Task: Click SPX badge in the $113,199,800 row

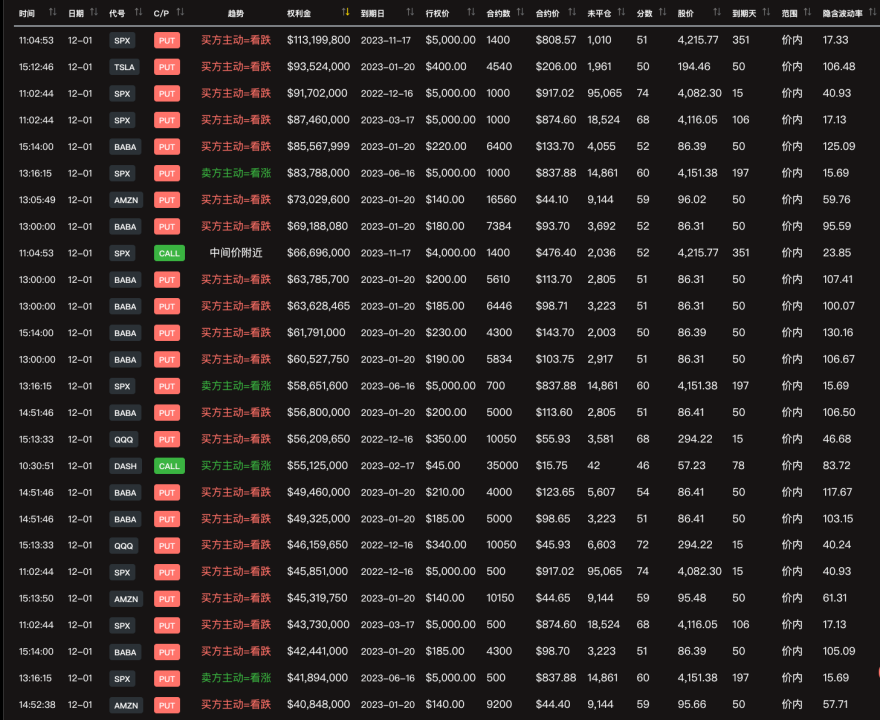Action: [122, 40]
